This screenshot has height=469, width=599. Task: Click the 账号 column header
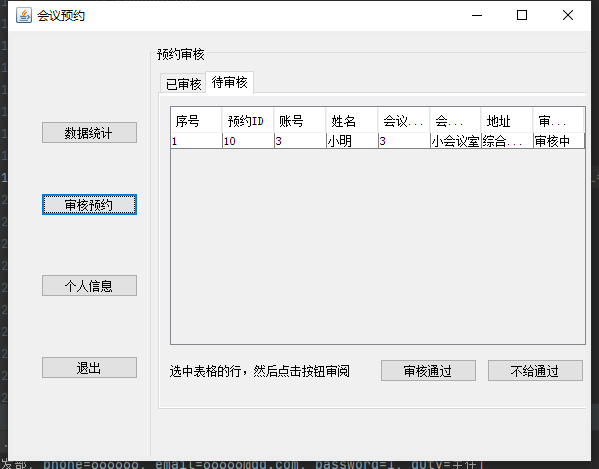pyautogui.click(x=300, y=121)
